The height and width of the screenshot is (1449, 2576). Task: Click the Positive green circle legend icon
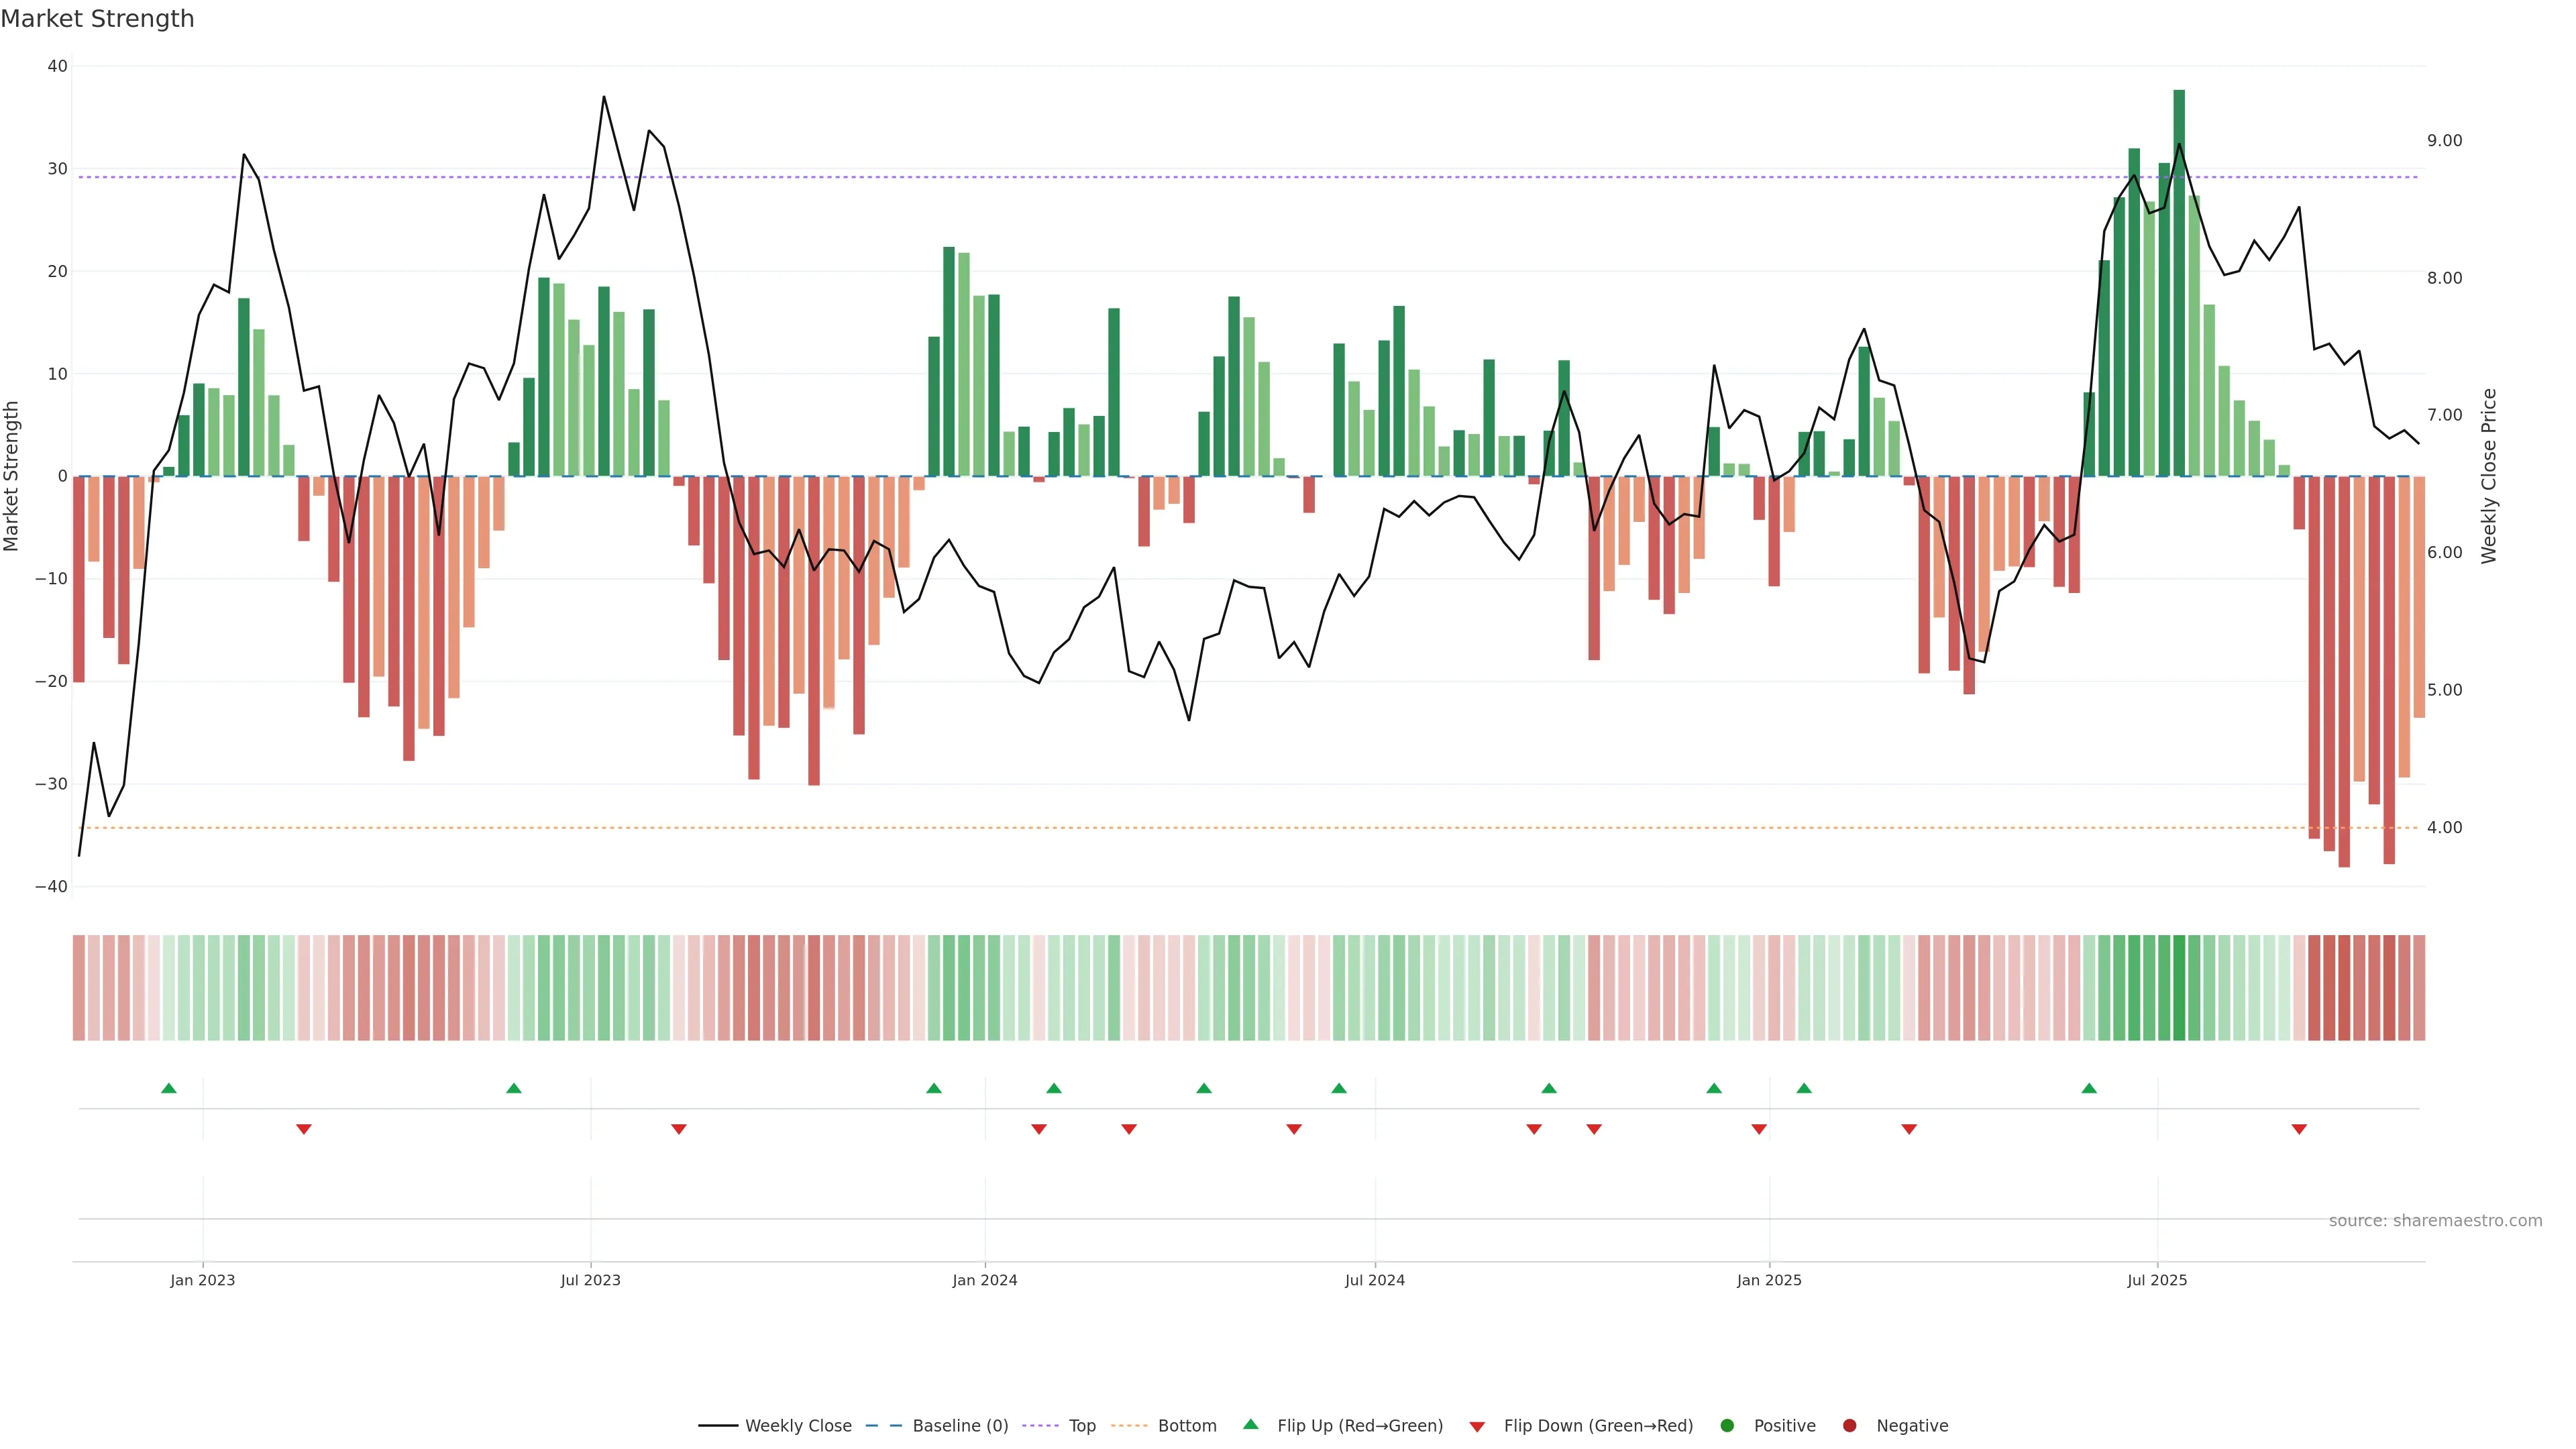pyautogui.click(x=1727, y=1426)
